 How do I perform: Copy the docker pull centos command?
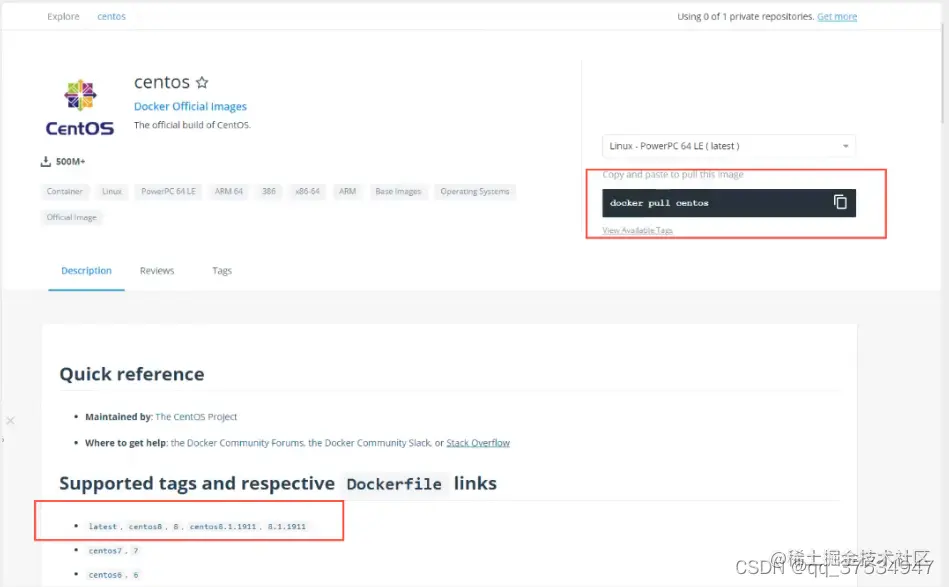point(839,202)
